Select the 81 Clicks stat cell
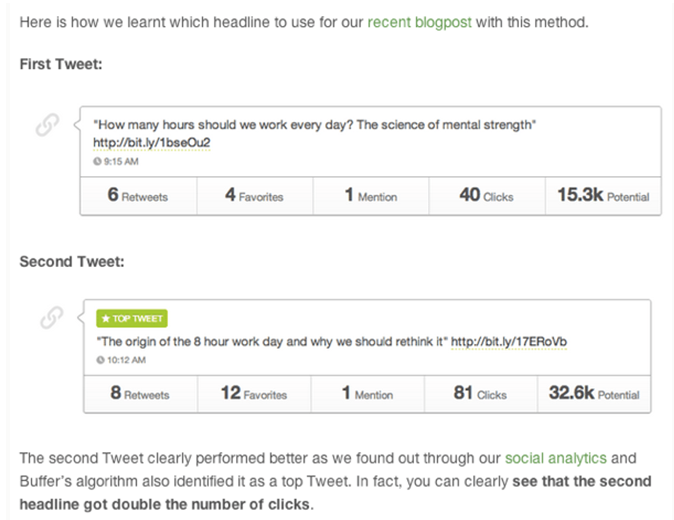 481,394
